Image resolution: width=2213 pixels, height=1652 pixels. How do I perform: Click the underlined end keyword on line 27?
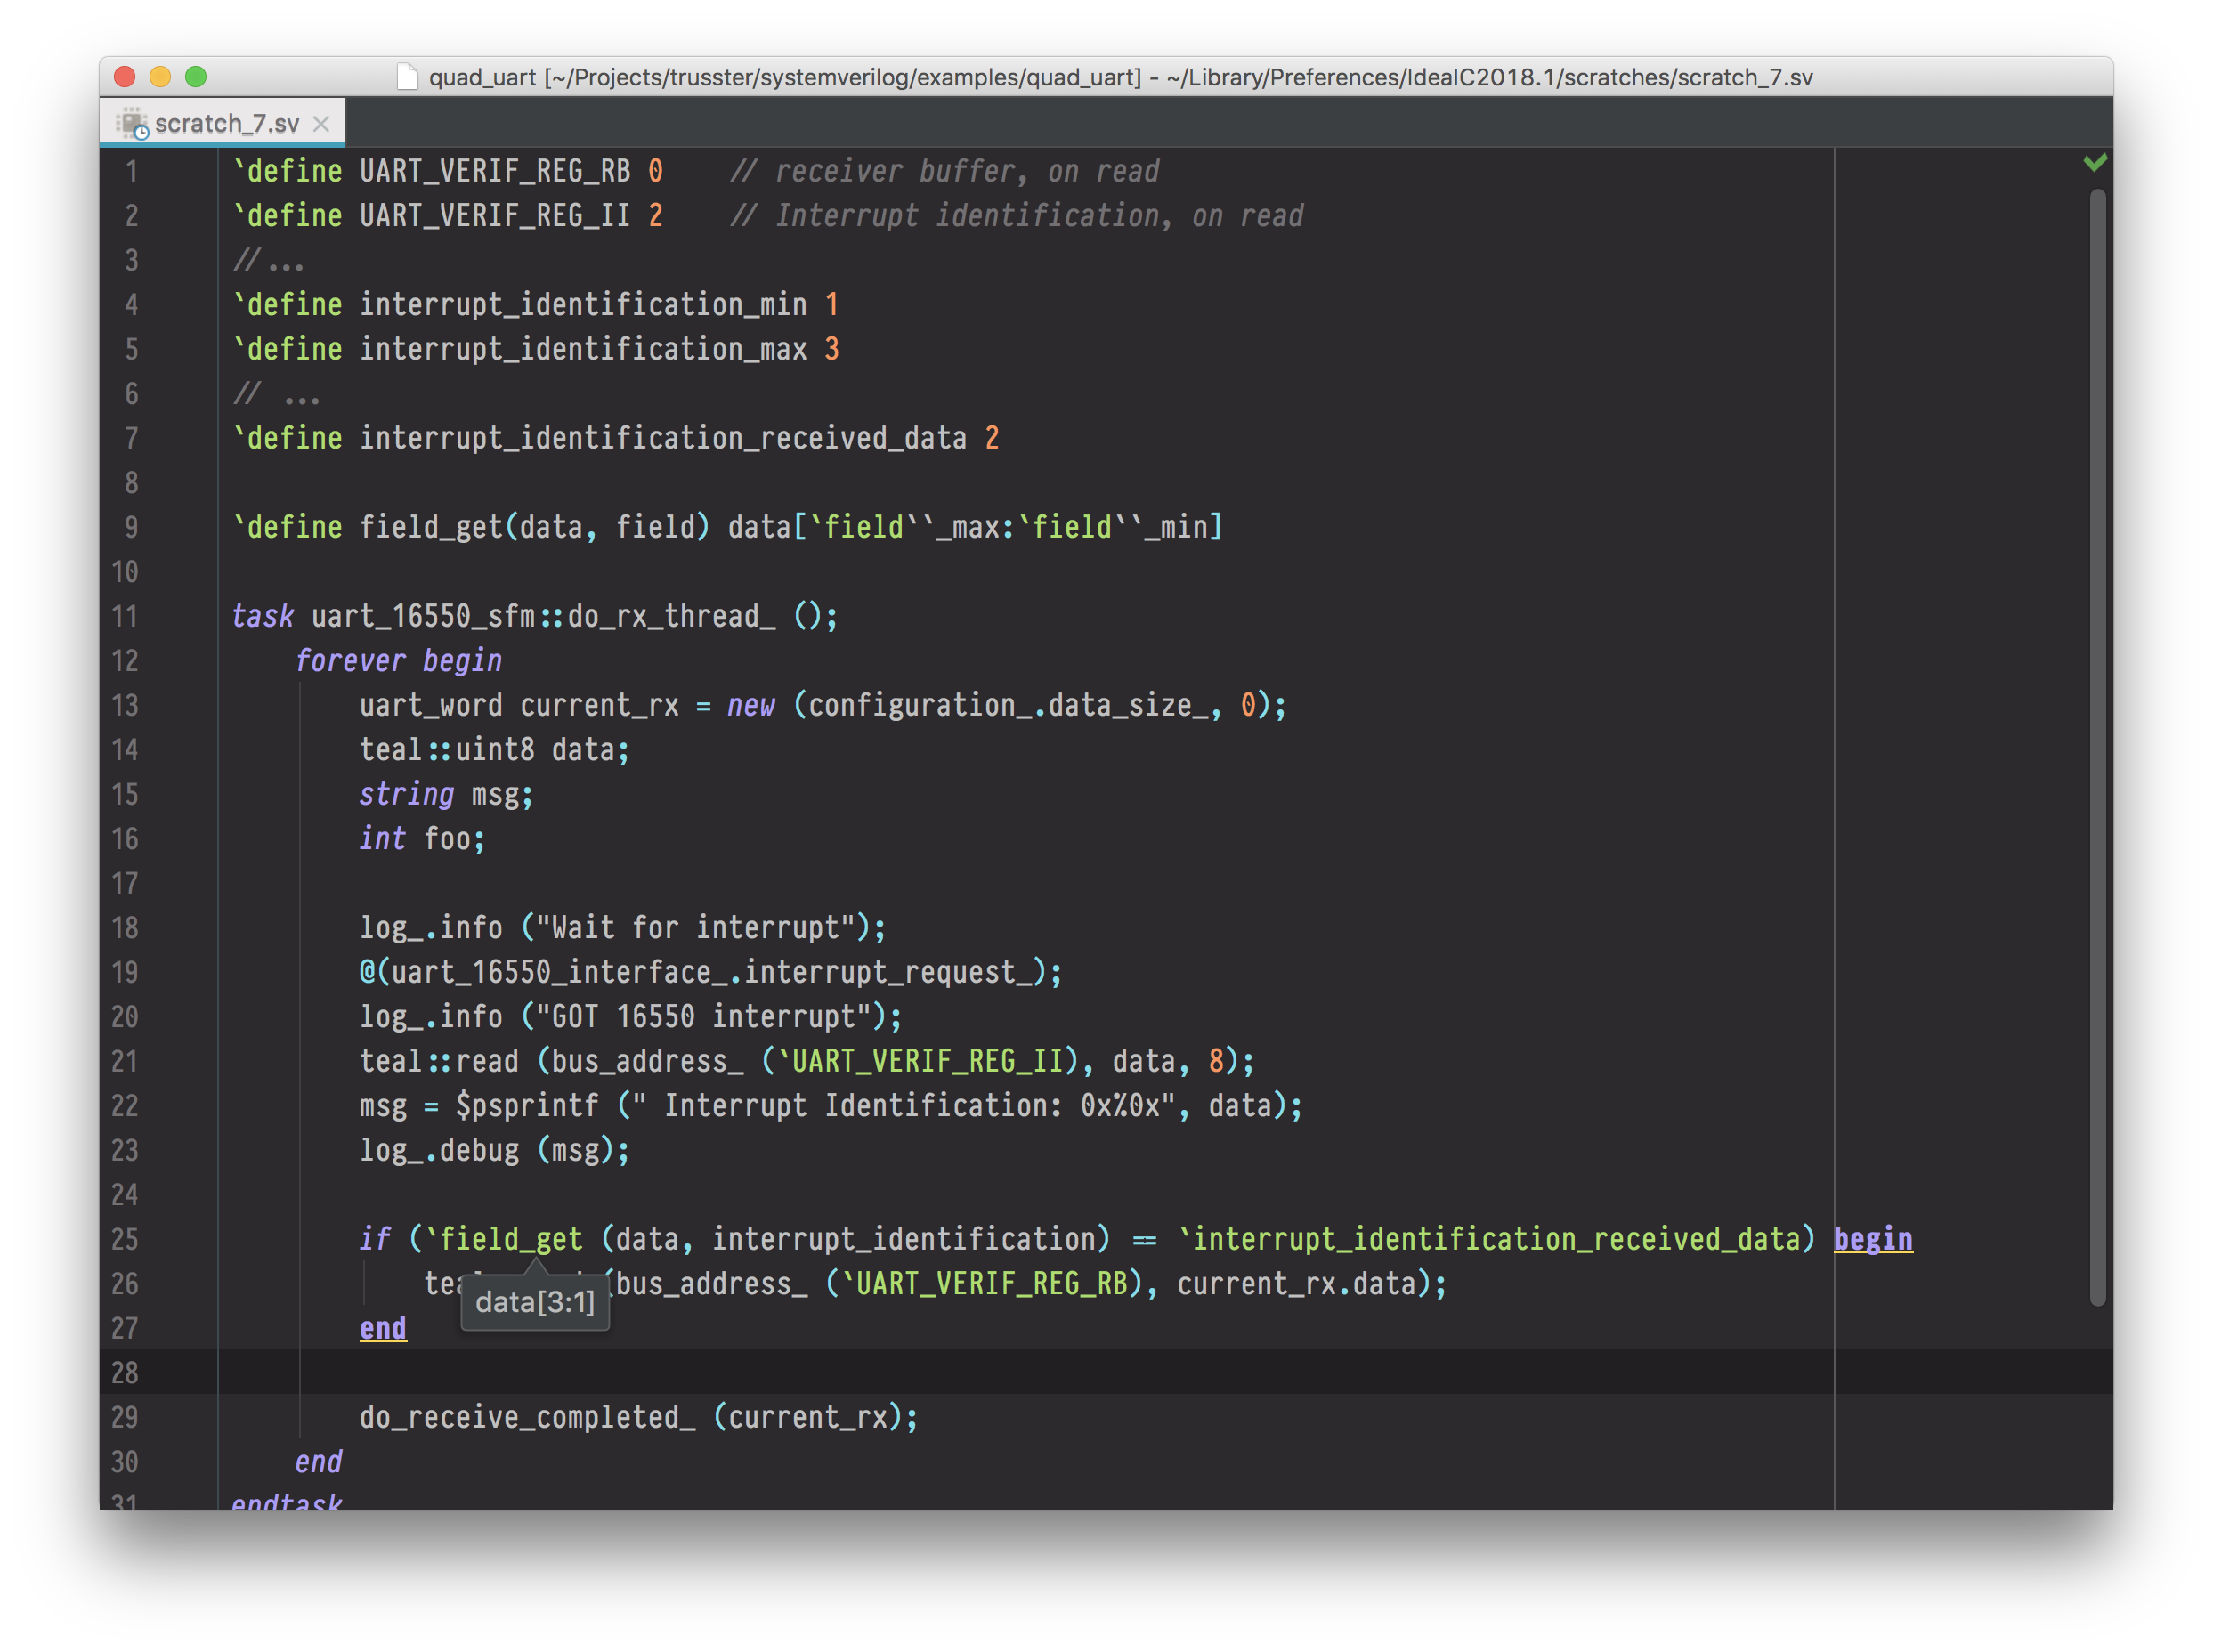point(382,1328)
